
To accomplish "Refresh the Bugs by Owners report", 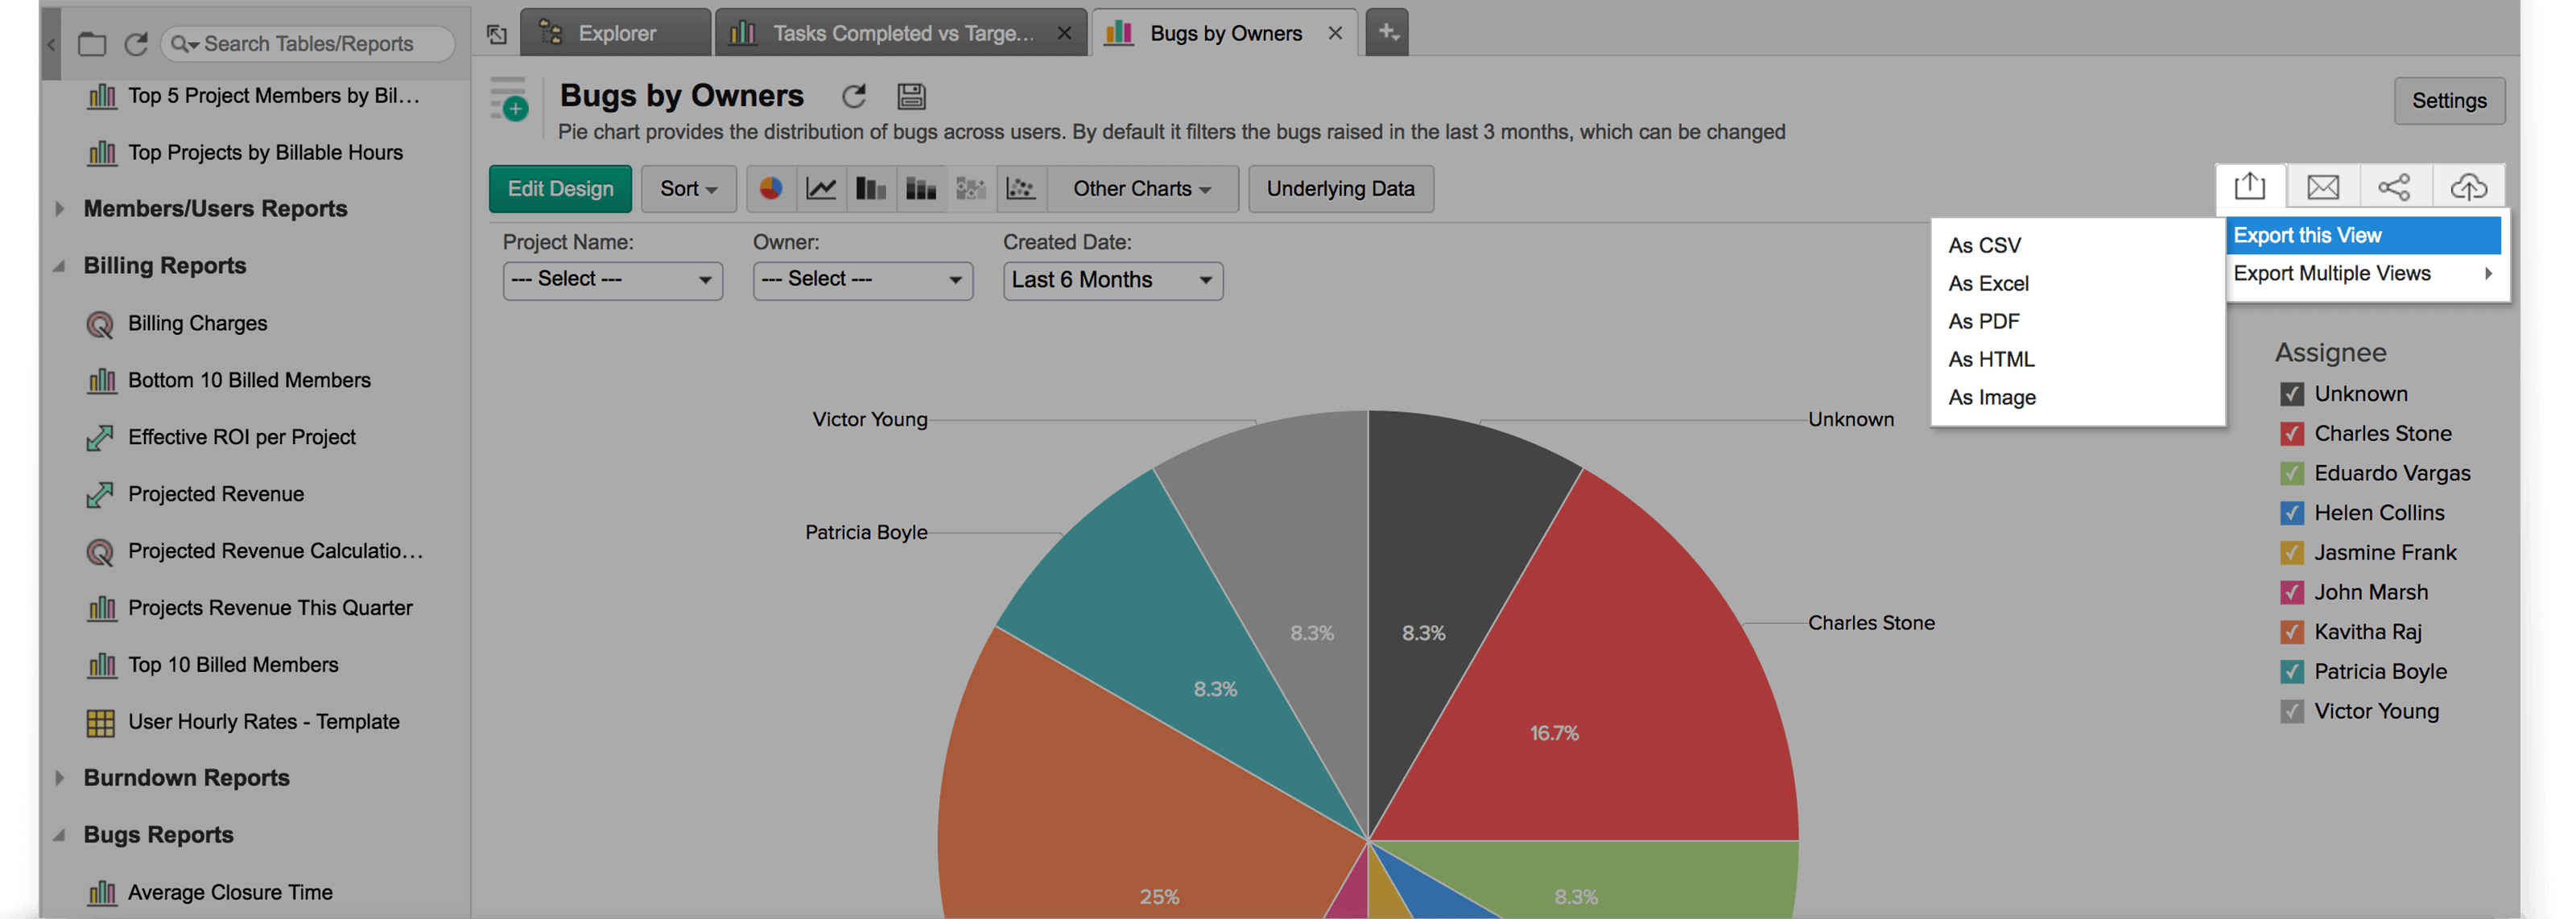I will 854,96.
